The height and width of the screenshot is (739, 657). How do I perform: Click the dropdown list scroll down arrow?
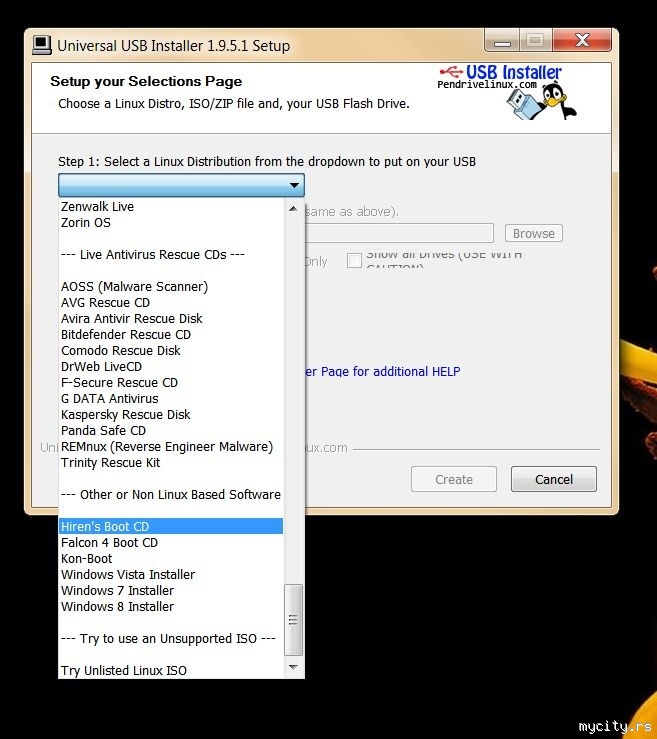293,667
